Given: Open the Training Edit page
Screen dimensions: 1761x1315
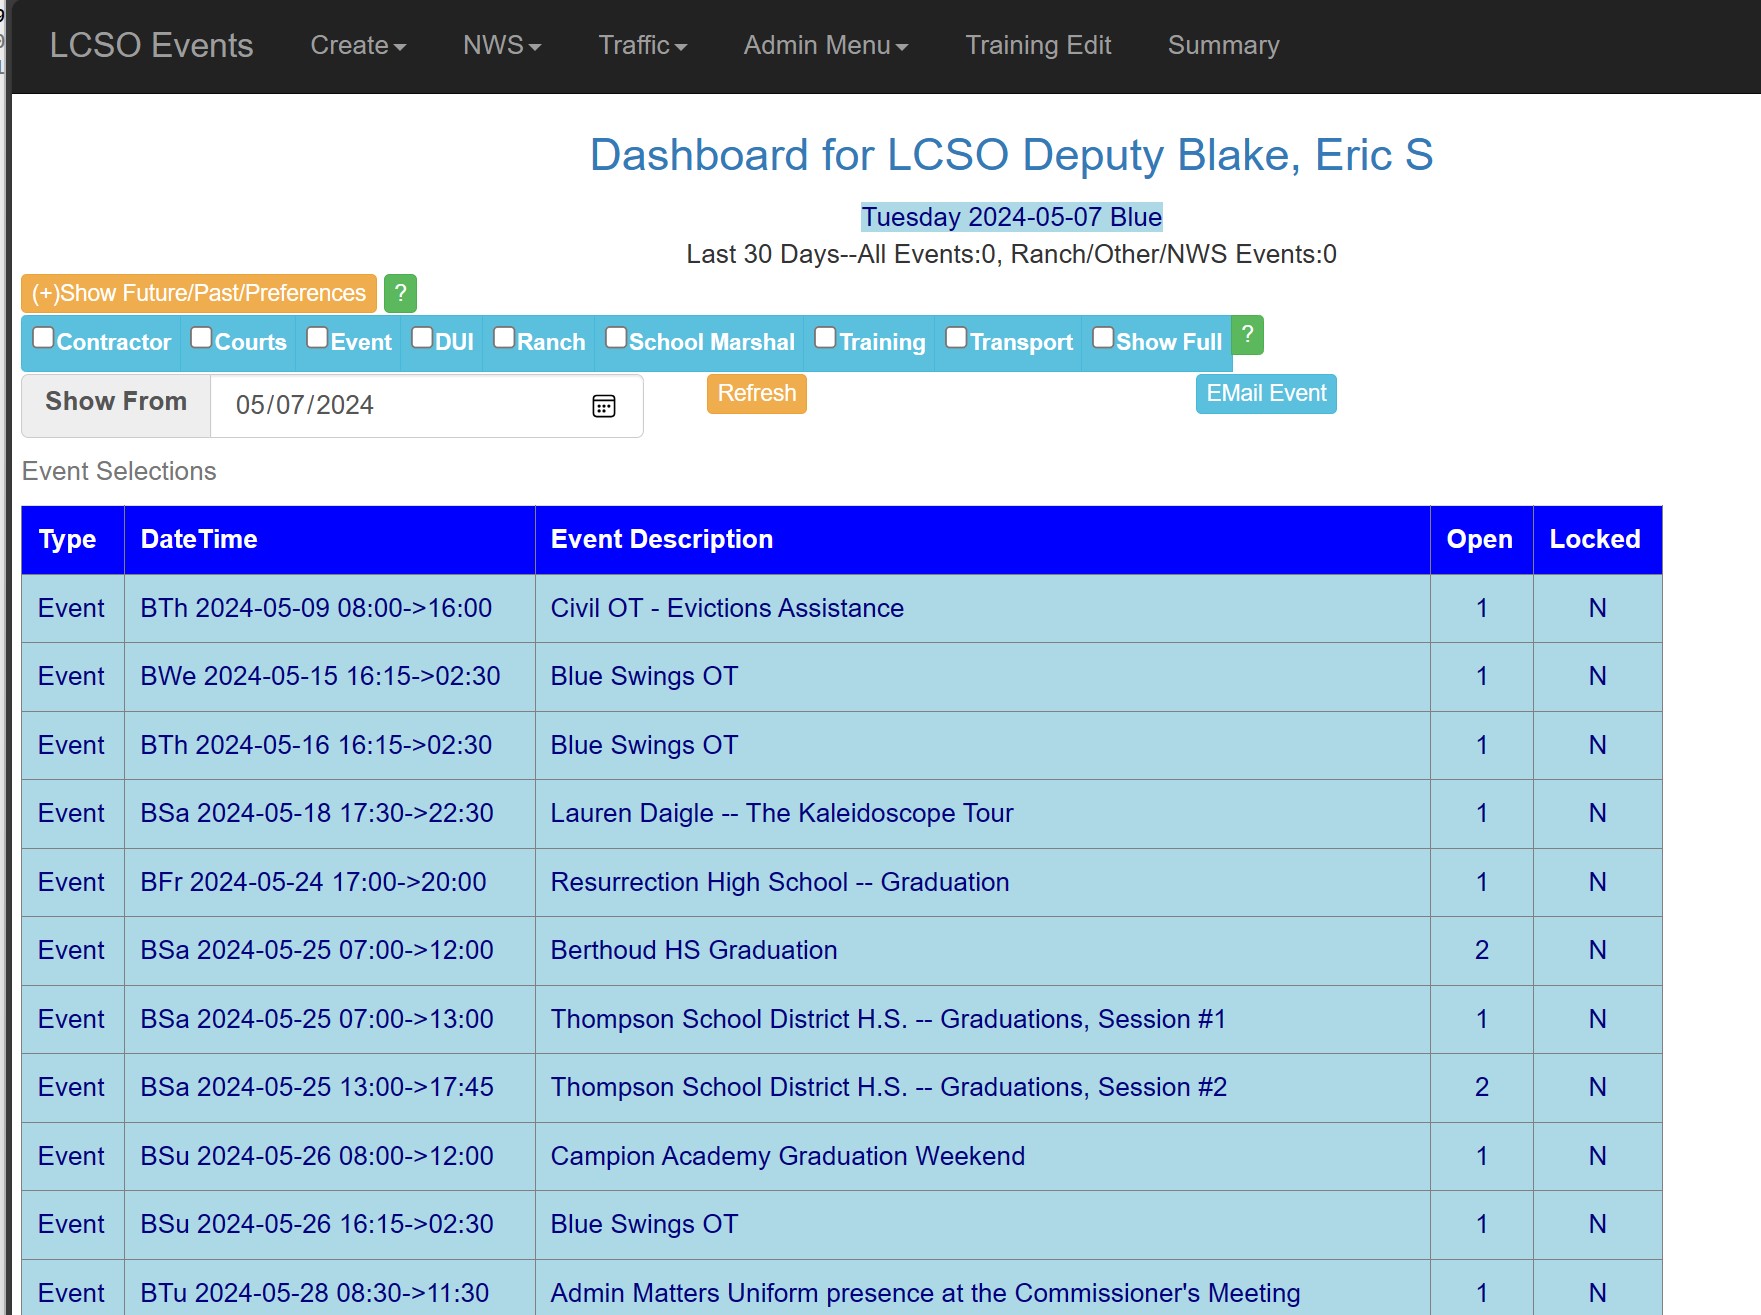Looking at the screenshot, I should (x=1038, y=46).
